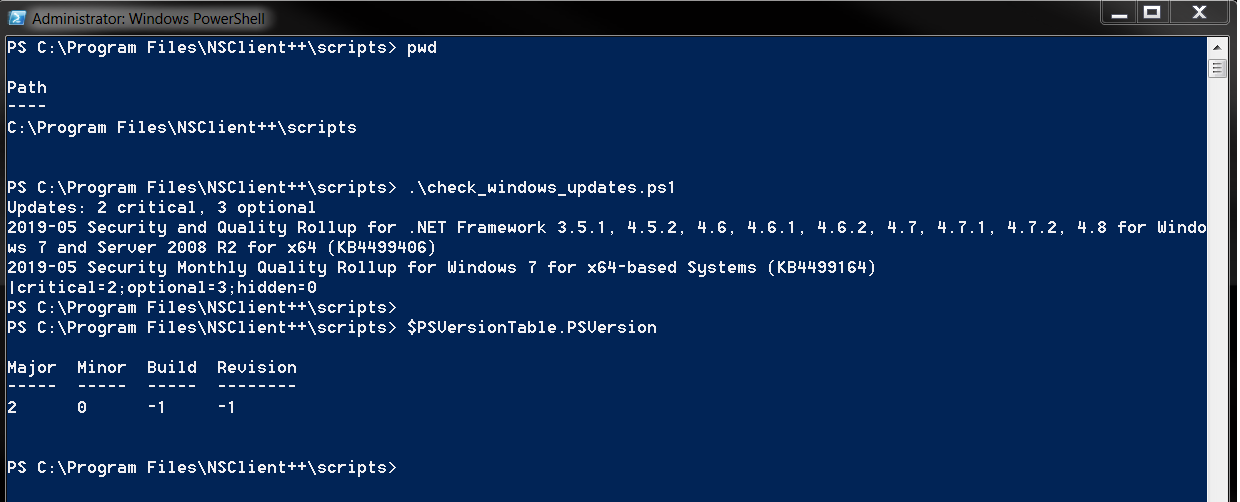This screenshot has height=502, width=1240.
Task: Click the "Updates: 2 critical, 3 optional" line
Action: [x=161, y=208]
